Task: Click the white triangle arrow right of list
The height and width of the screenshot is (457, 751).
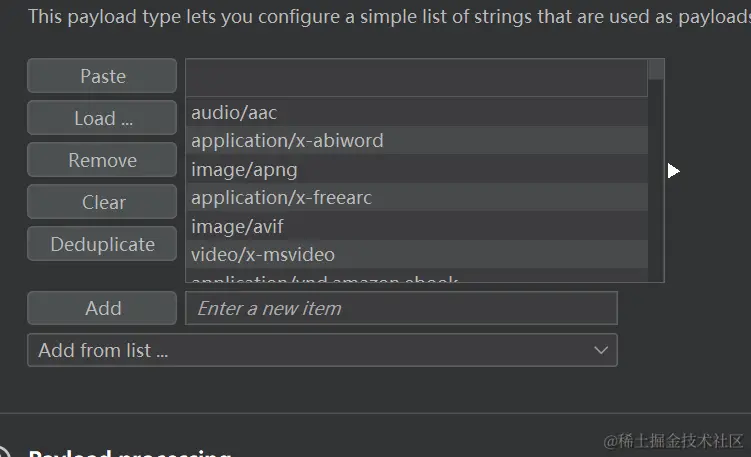Action: 673,171
